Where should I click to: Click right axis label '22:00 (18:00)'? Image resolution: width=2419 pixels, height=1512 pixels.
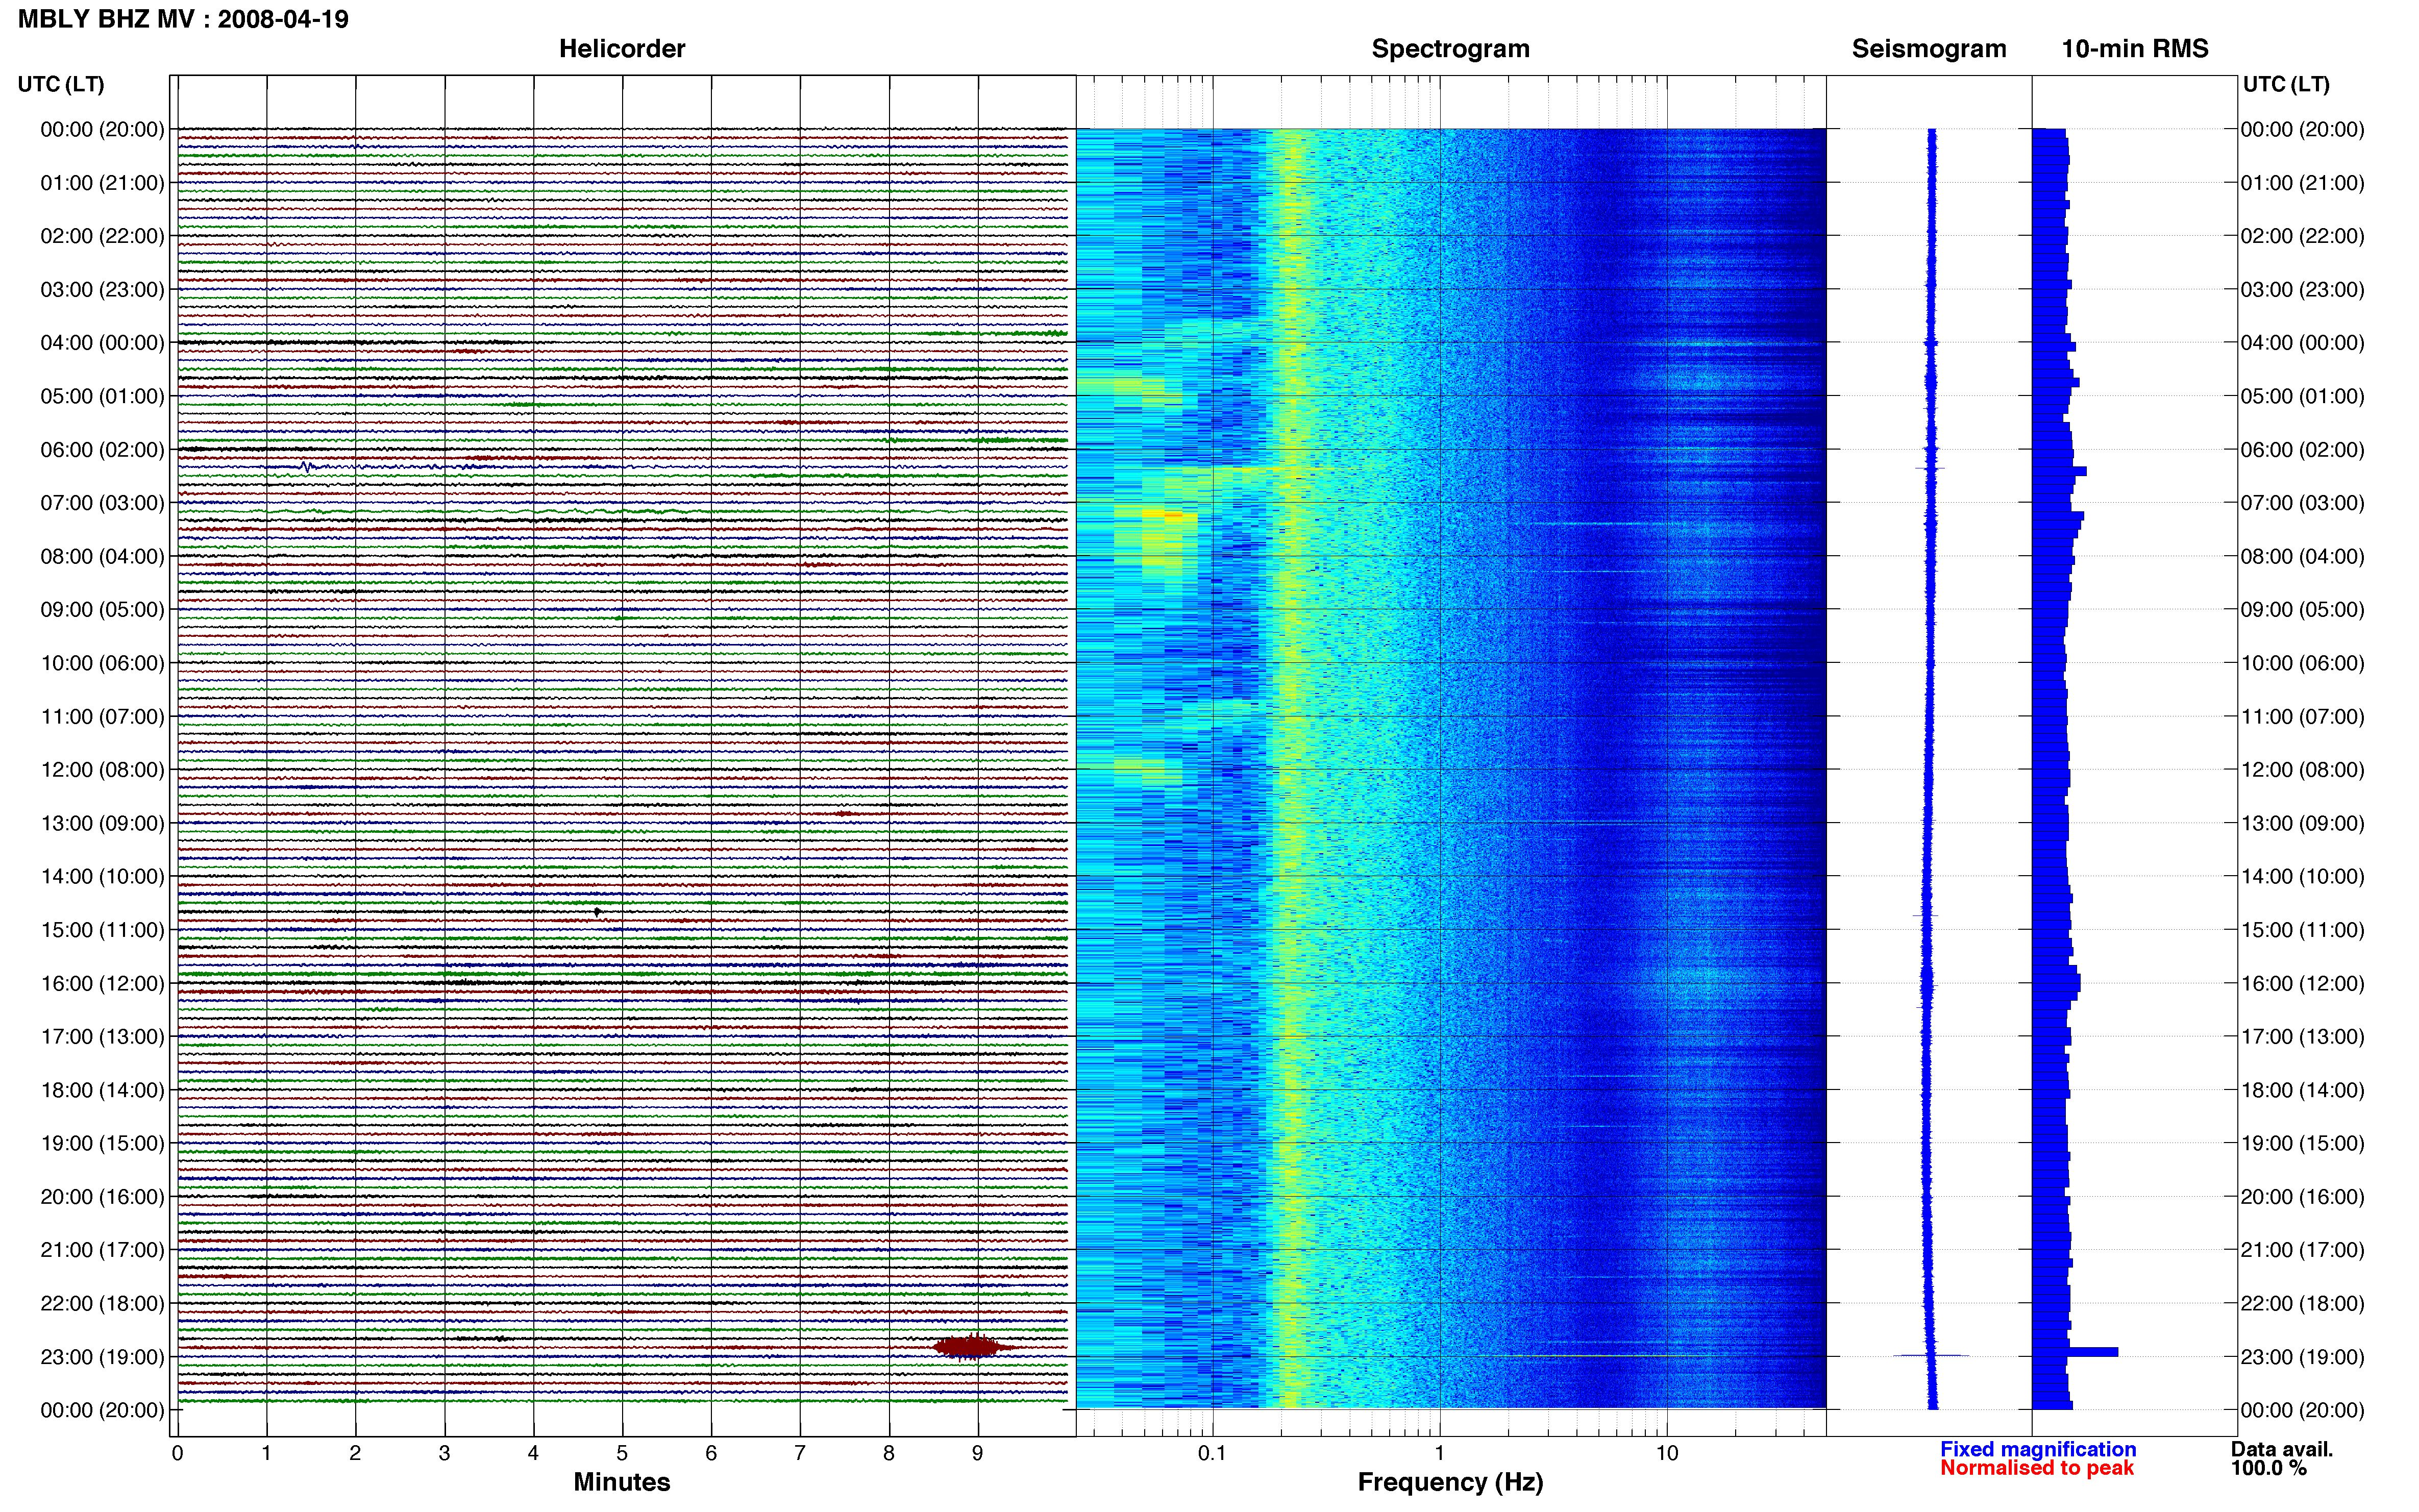[2302, 1303]
